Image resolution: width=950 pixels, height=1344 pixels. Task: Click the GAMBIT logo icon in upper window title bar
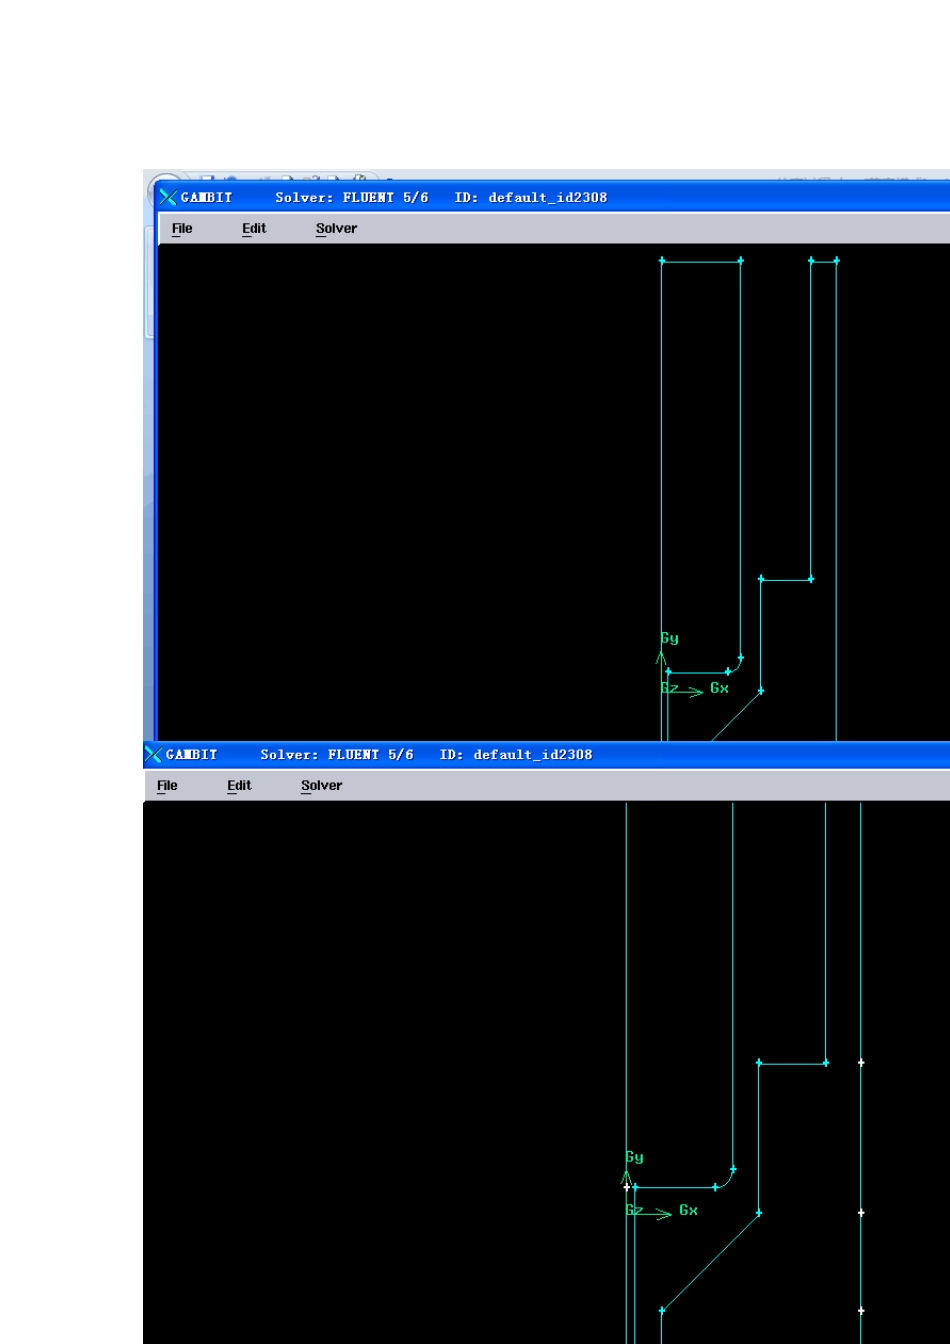[x=168, y=197]
